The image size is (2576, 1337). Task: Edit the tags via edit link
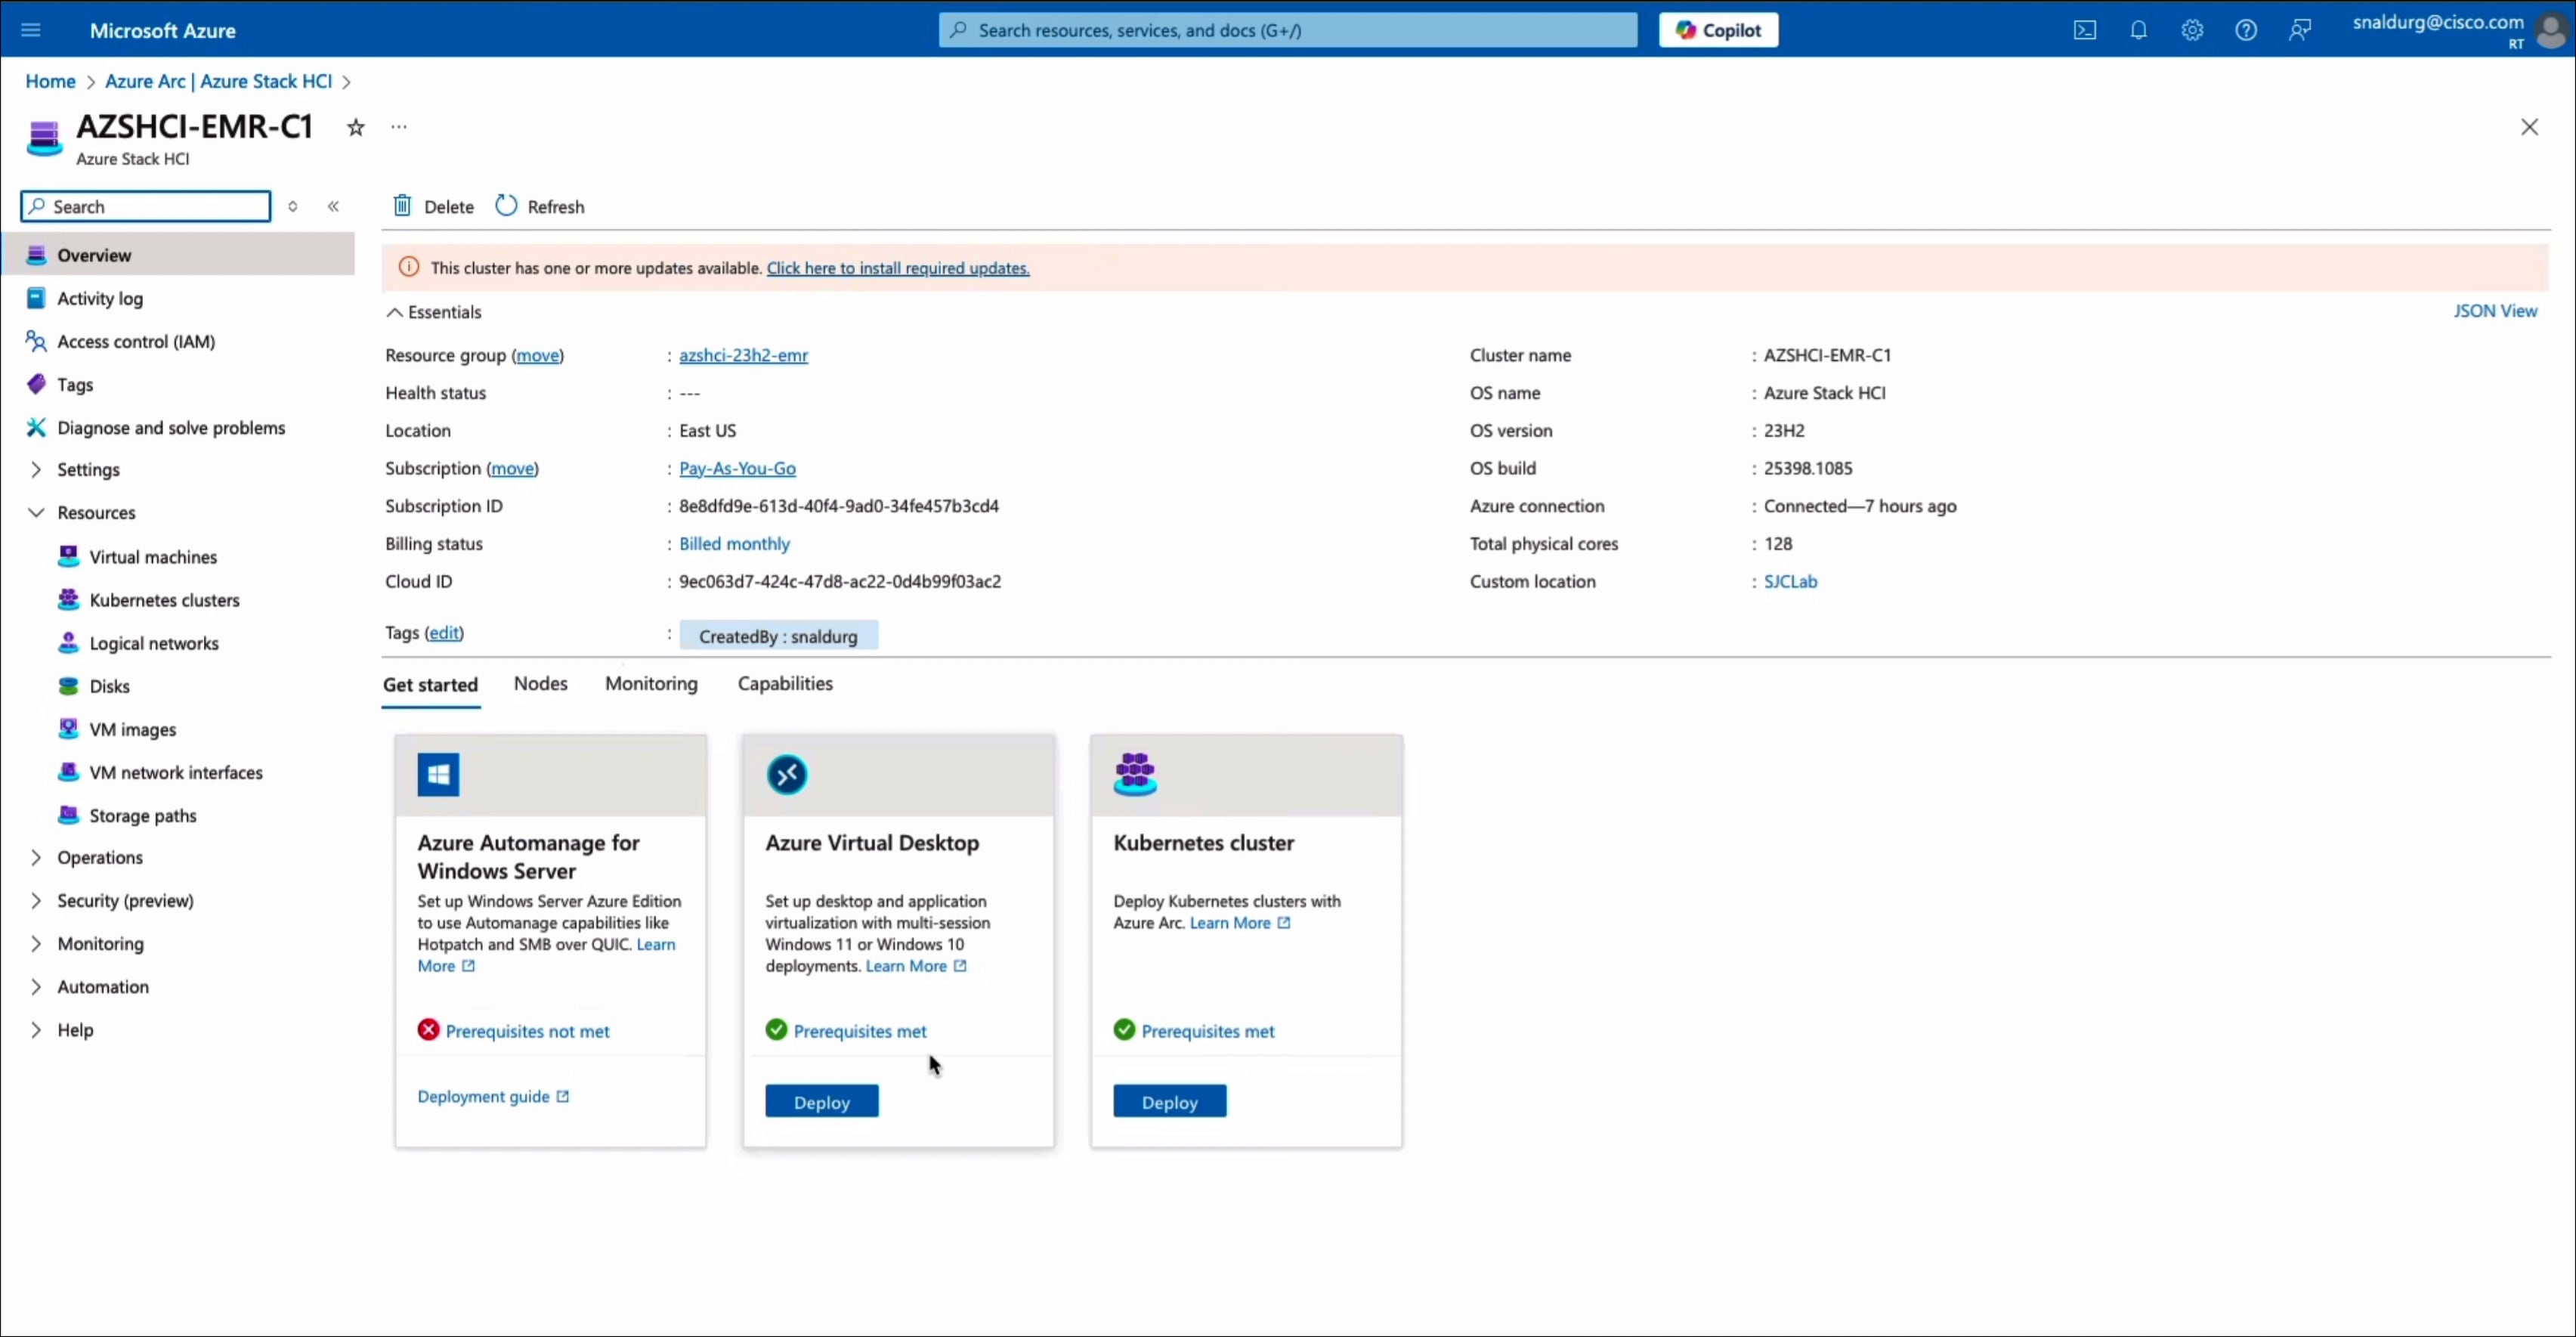click(444, 632)
